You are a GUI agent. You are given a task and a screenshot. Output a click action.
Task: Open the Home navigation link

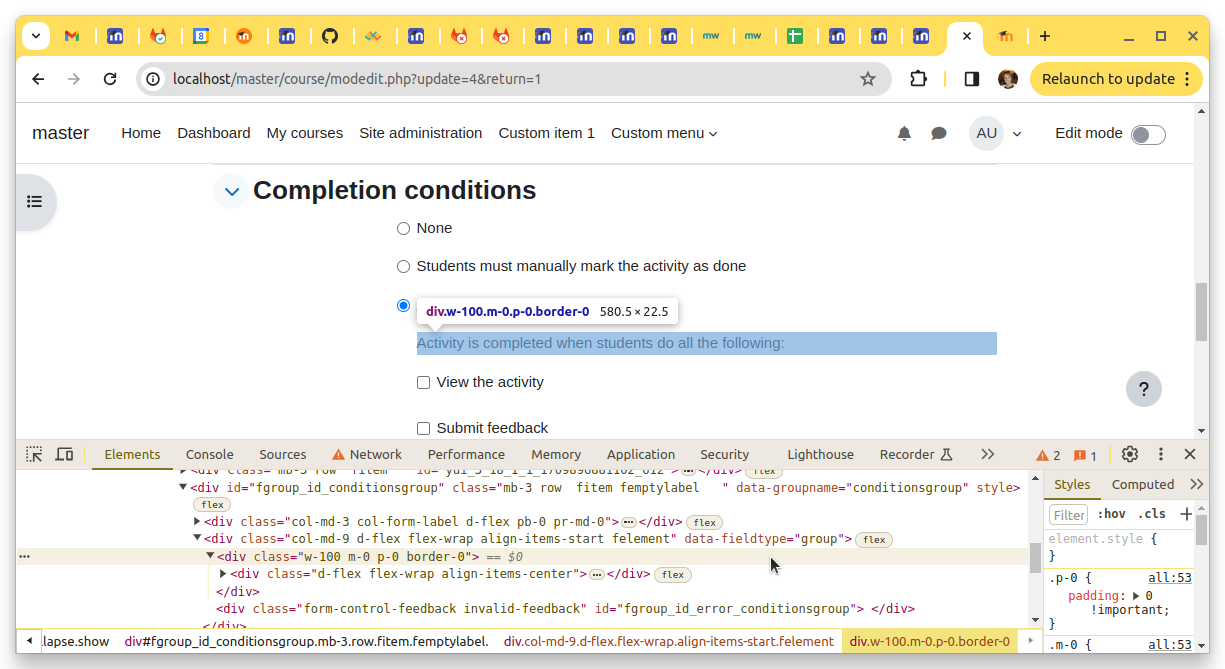point(141,133)
